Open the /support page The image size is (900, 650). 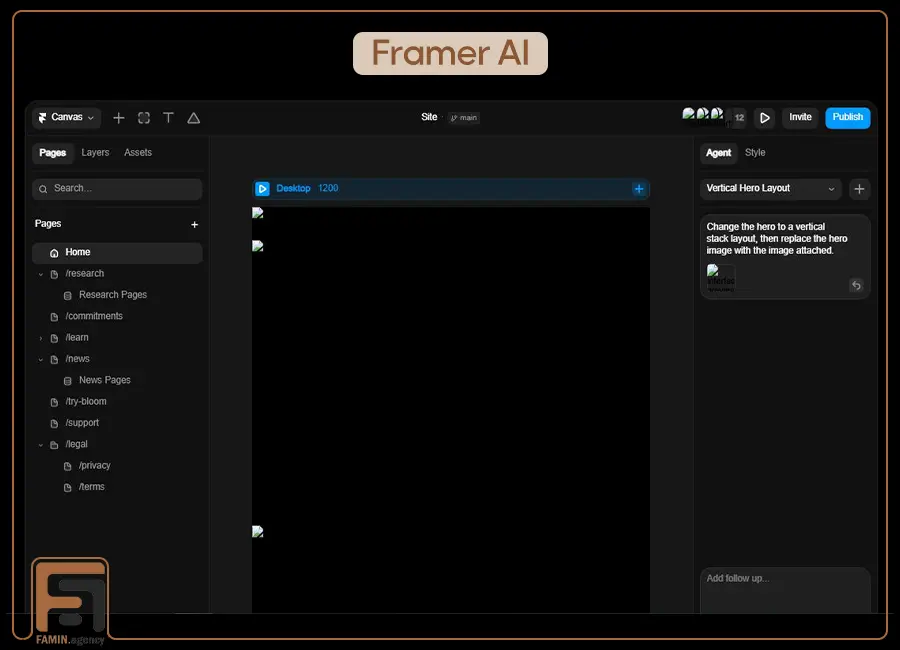coord(82,423)
